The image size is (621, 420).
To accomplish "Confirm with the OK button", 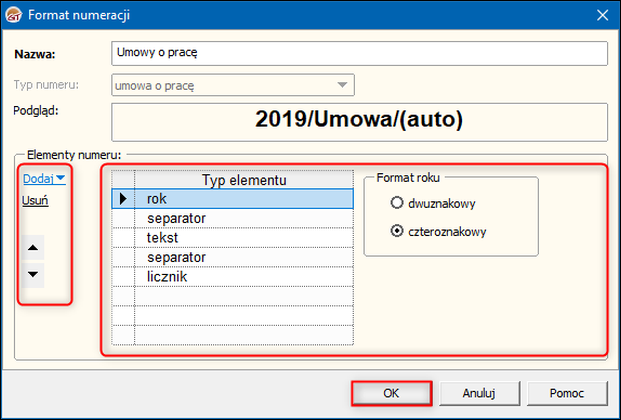I will (391, 393).
